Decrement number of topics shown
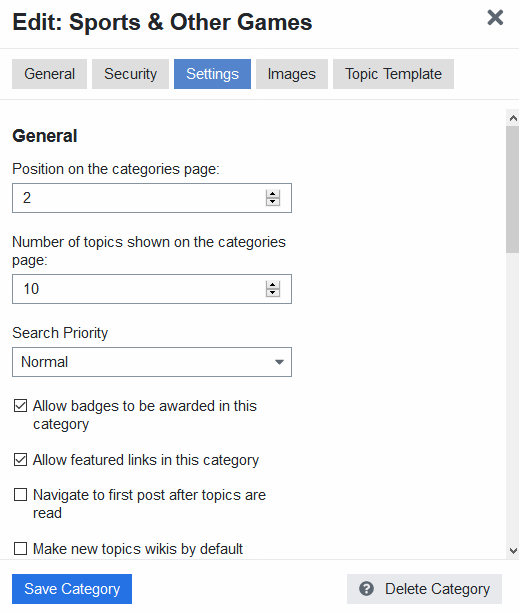This screenshot has width=519, height=612. coord(273,293)
